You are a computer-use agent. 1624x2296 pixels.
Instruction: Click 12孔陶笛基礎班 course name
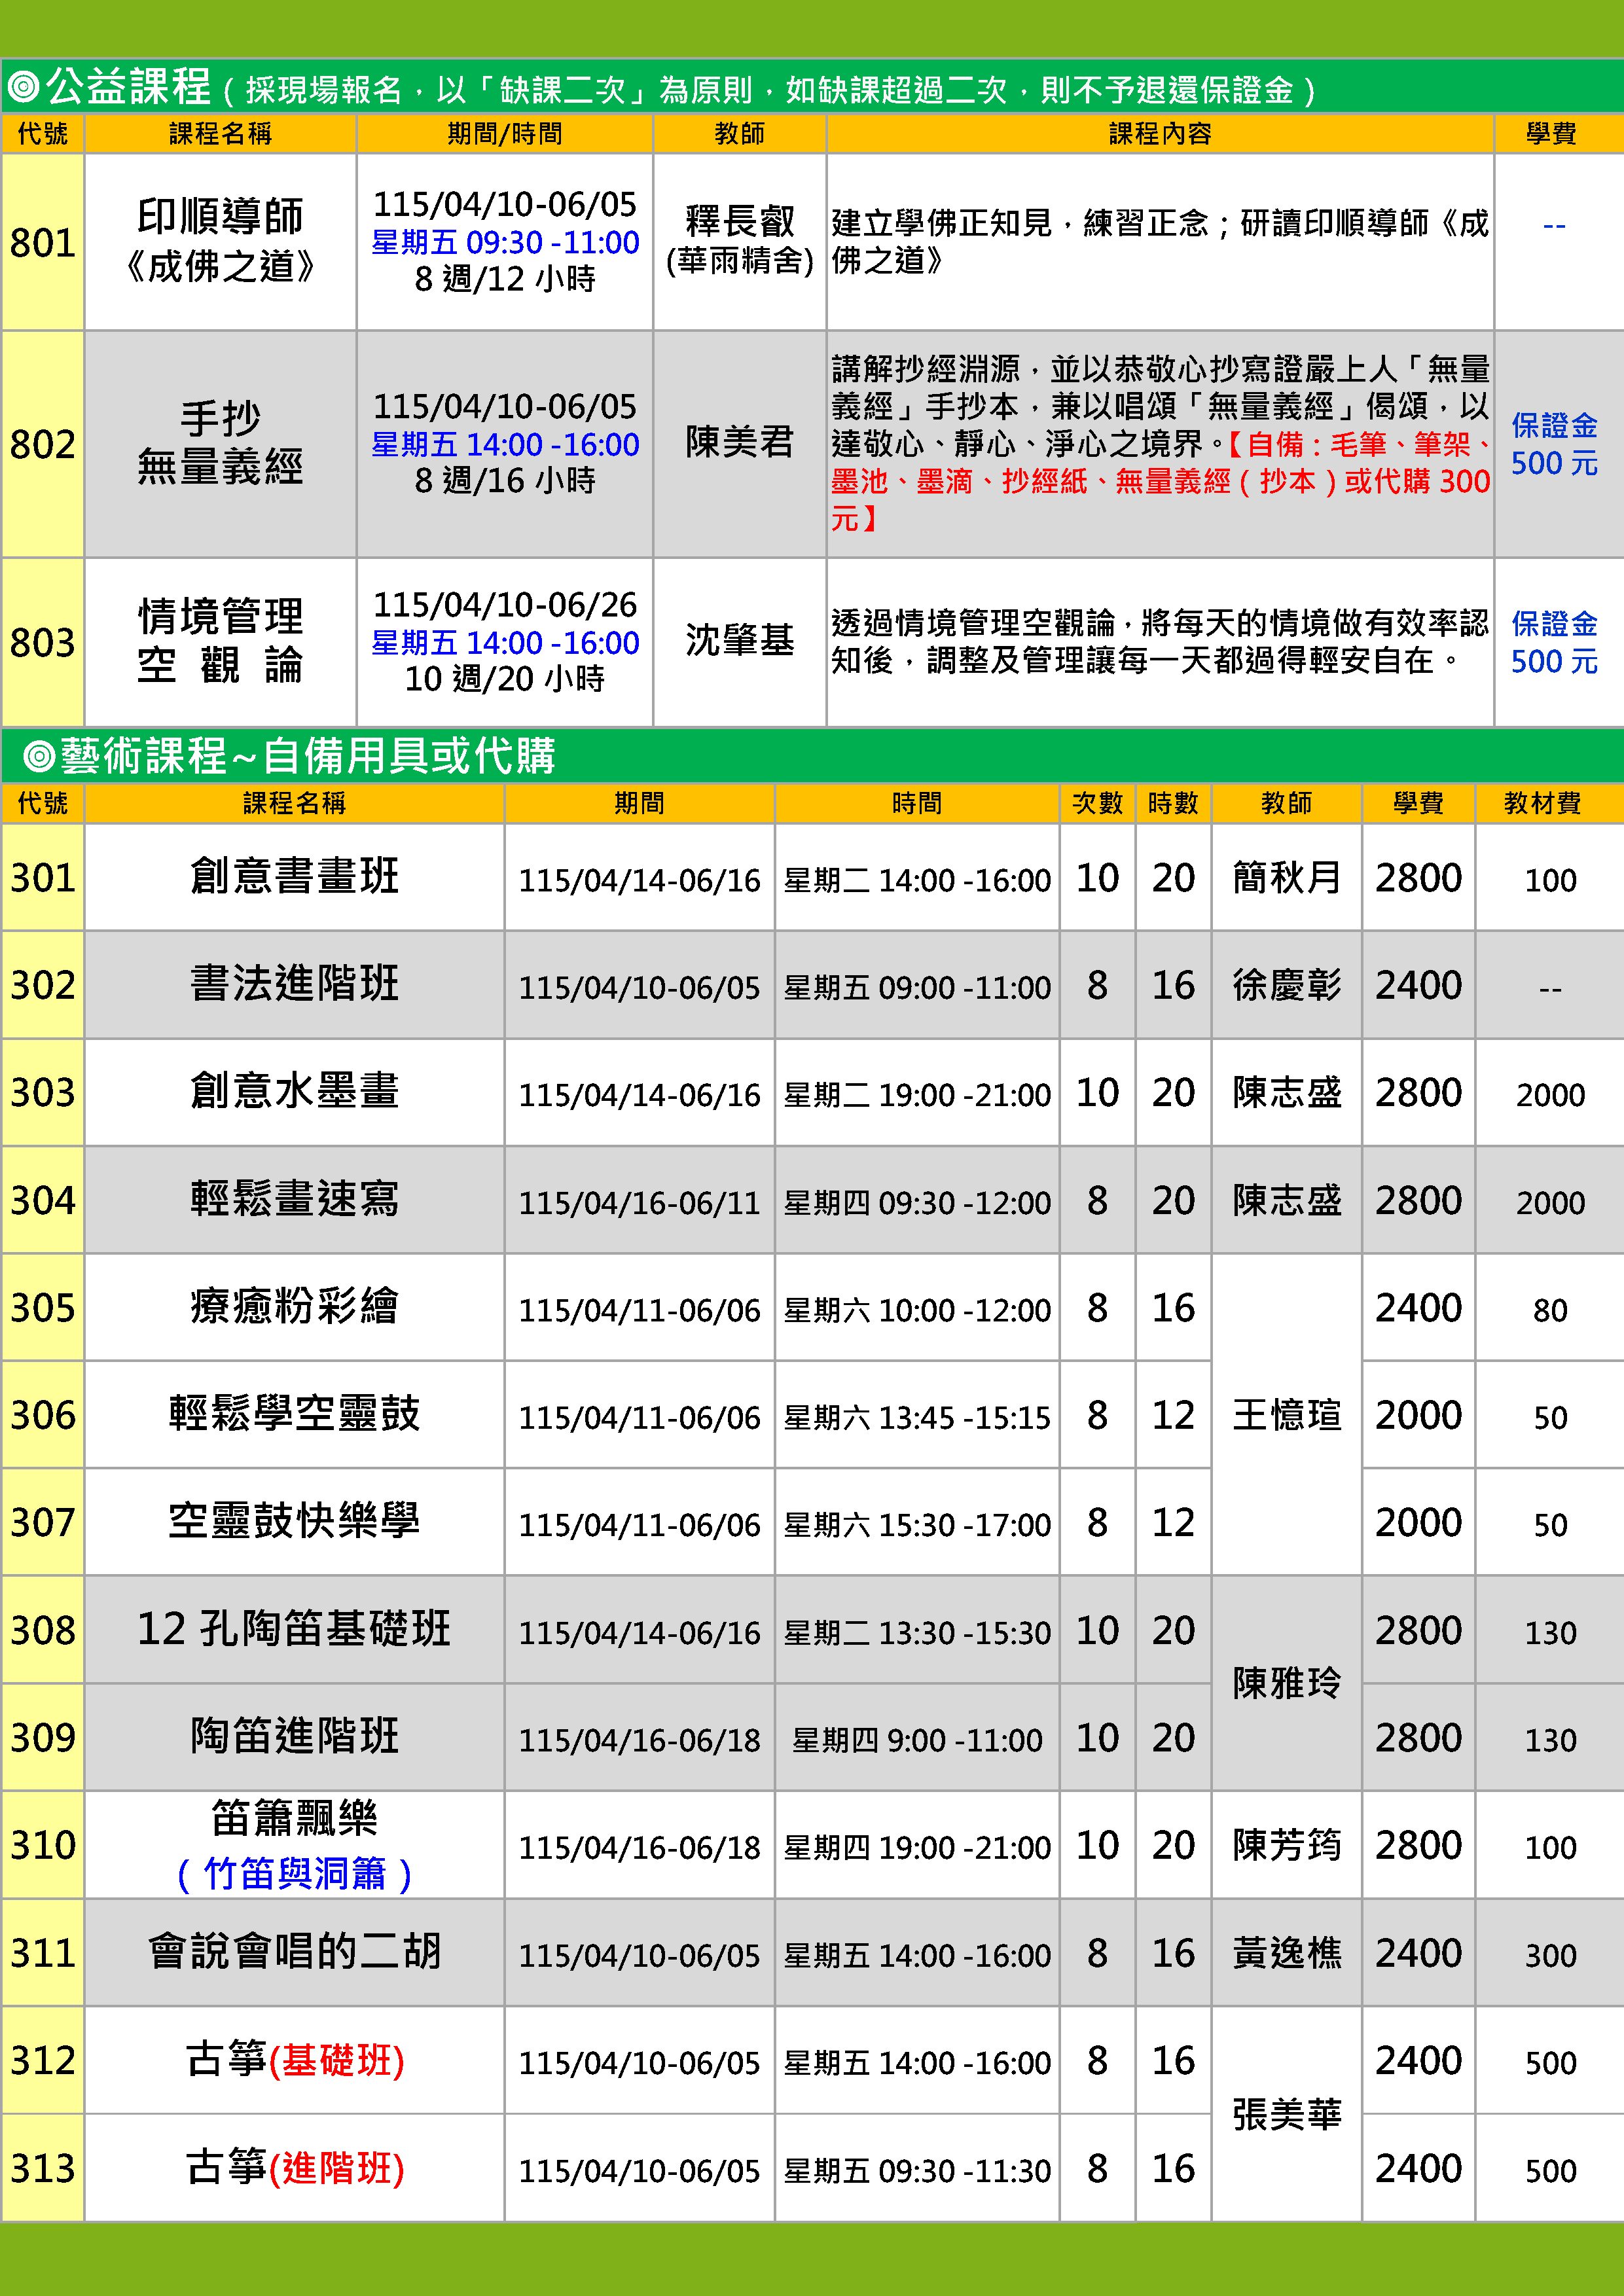pos(294,1629)
